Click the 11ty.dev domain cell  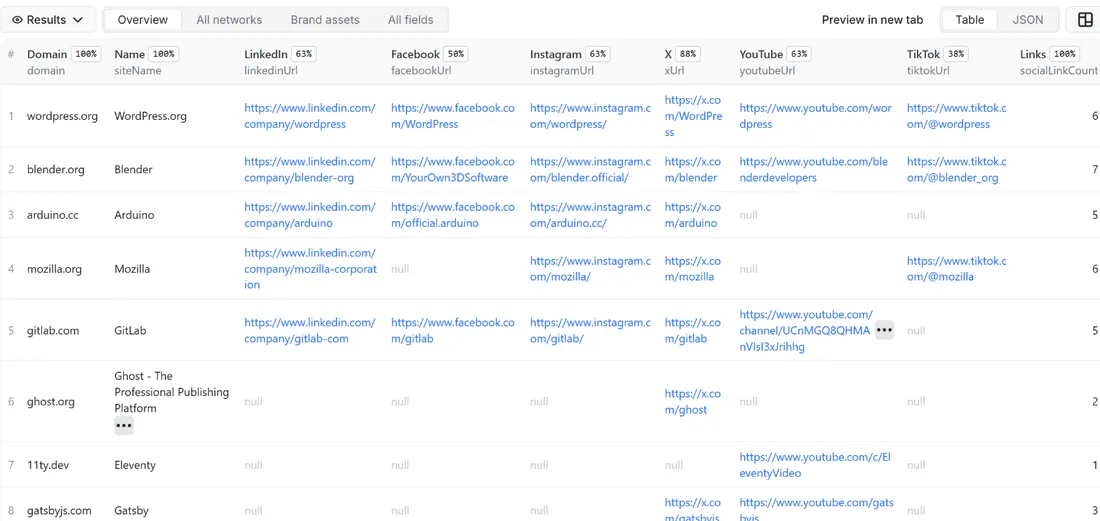pyautogui.click(x=50, y=465)
